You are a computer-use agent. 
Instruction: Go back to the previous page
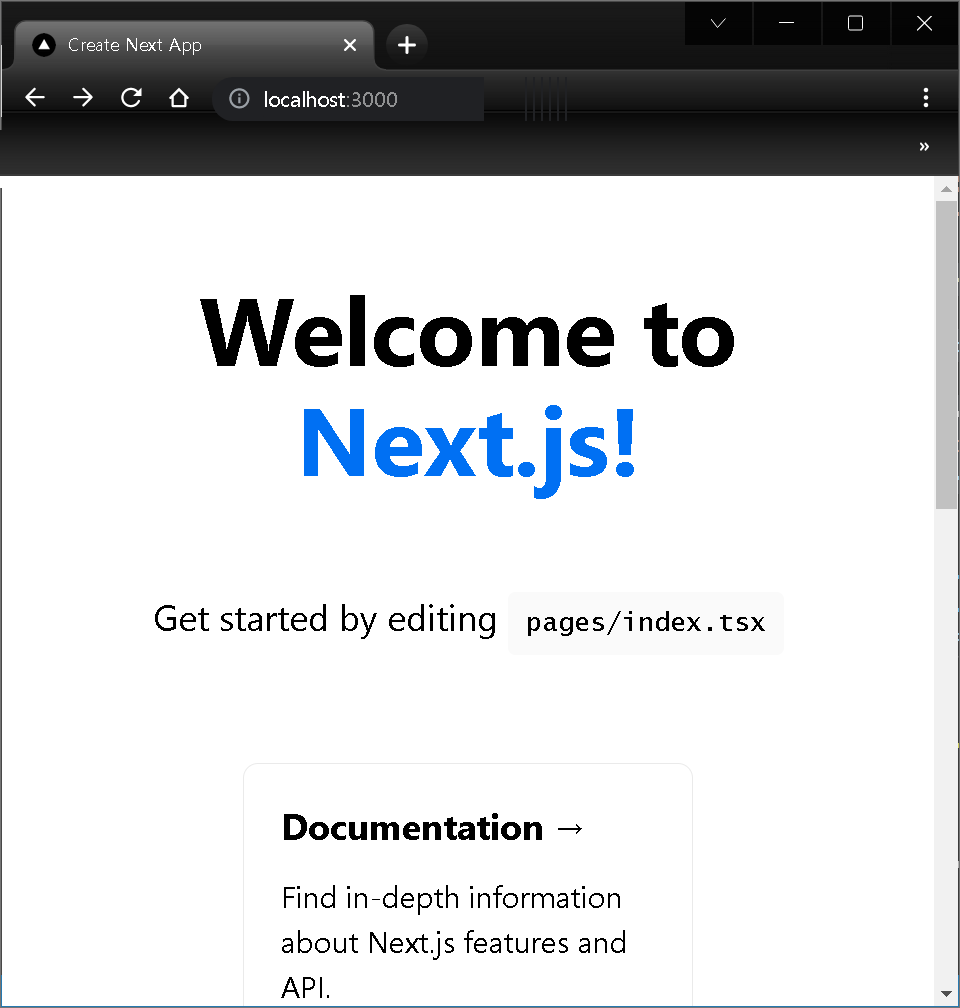pos(35,98)
